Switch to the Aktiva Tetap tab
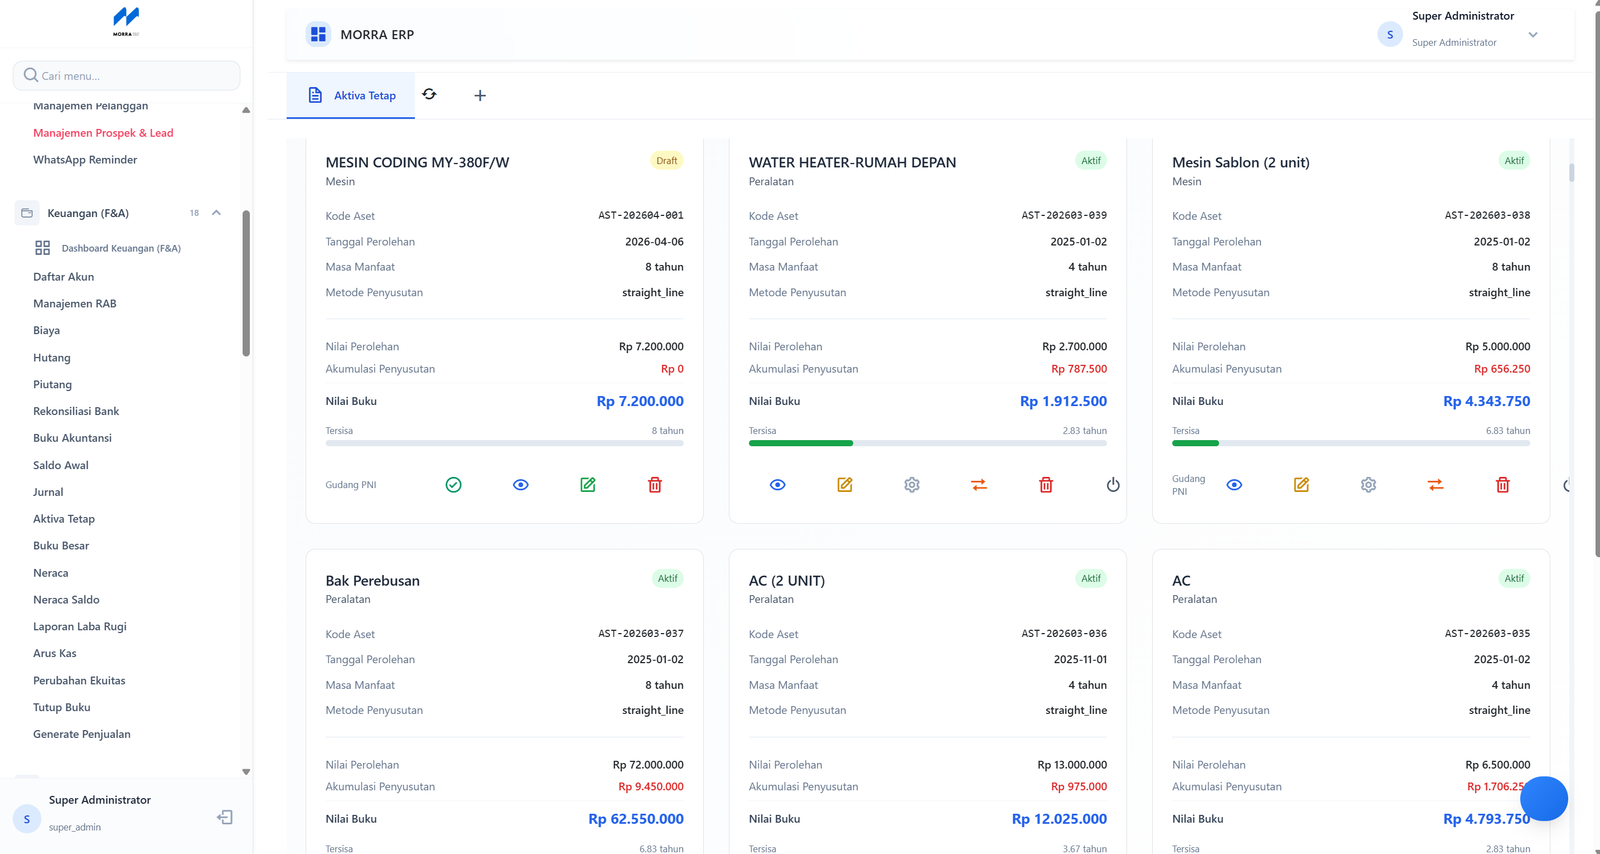 coord(351,96)
